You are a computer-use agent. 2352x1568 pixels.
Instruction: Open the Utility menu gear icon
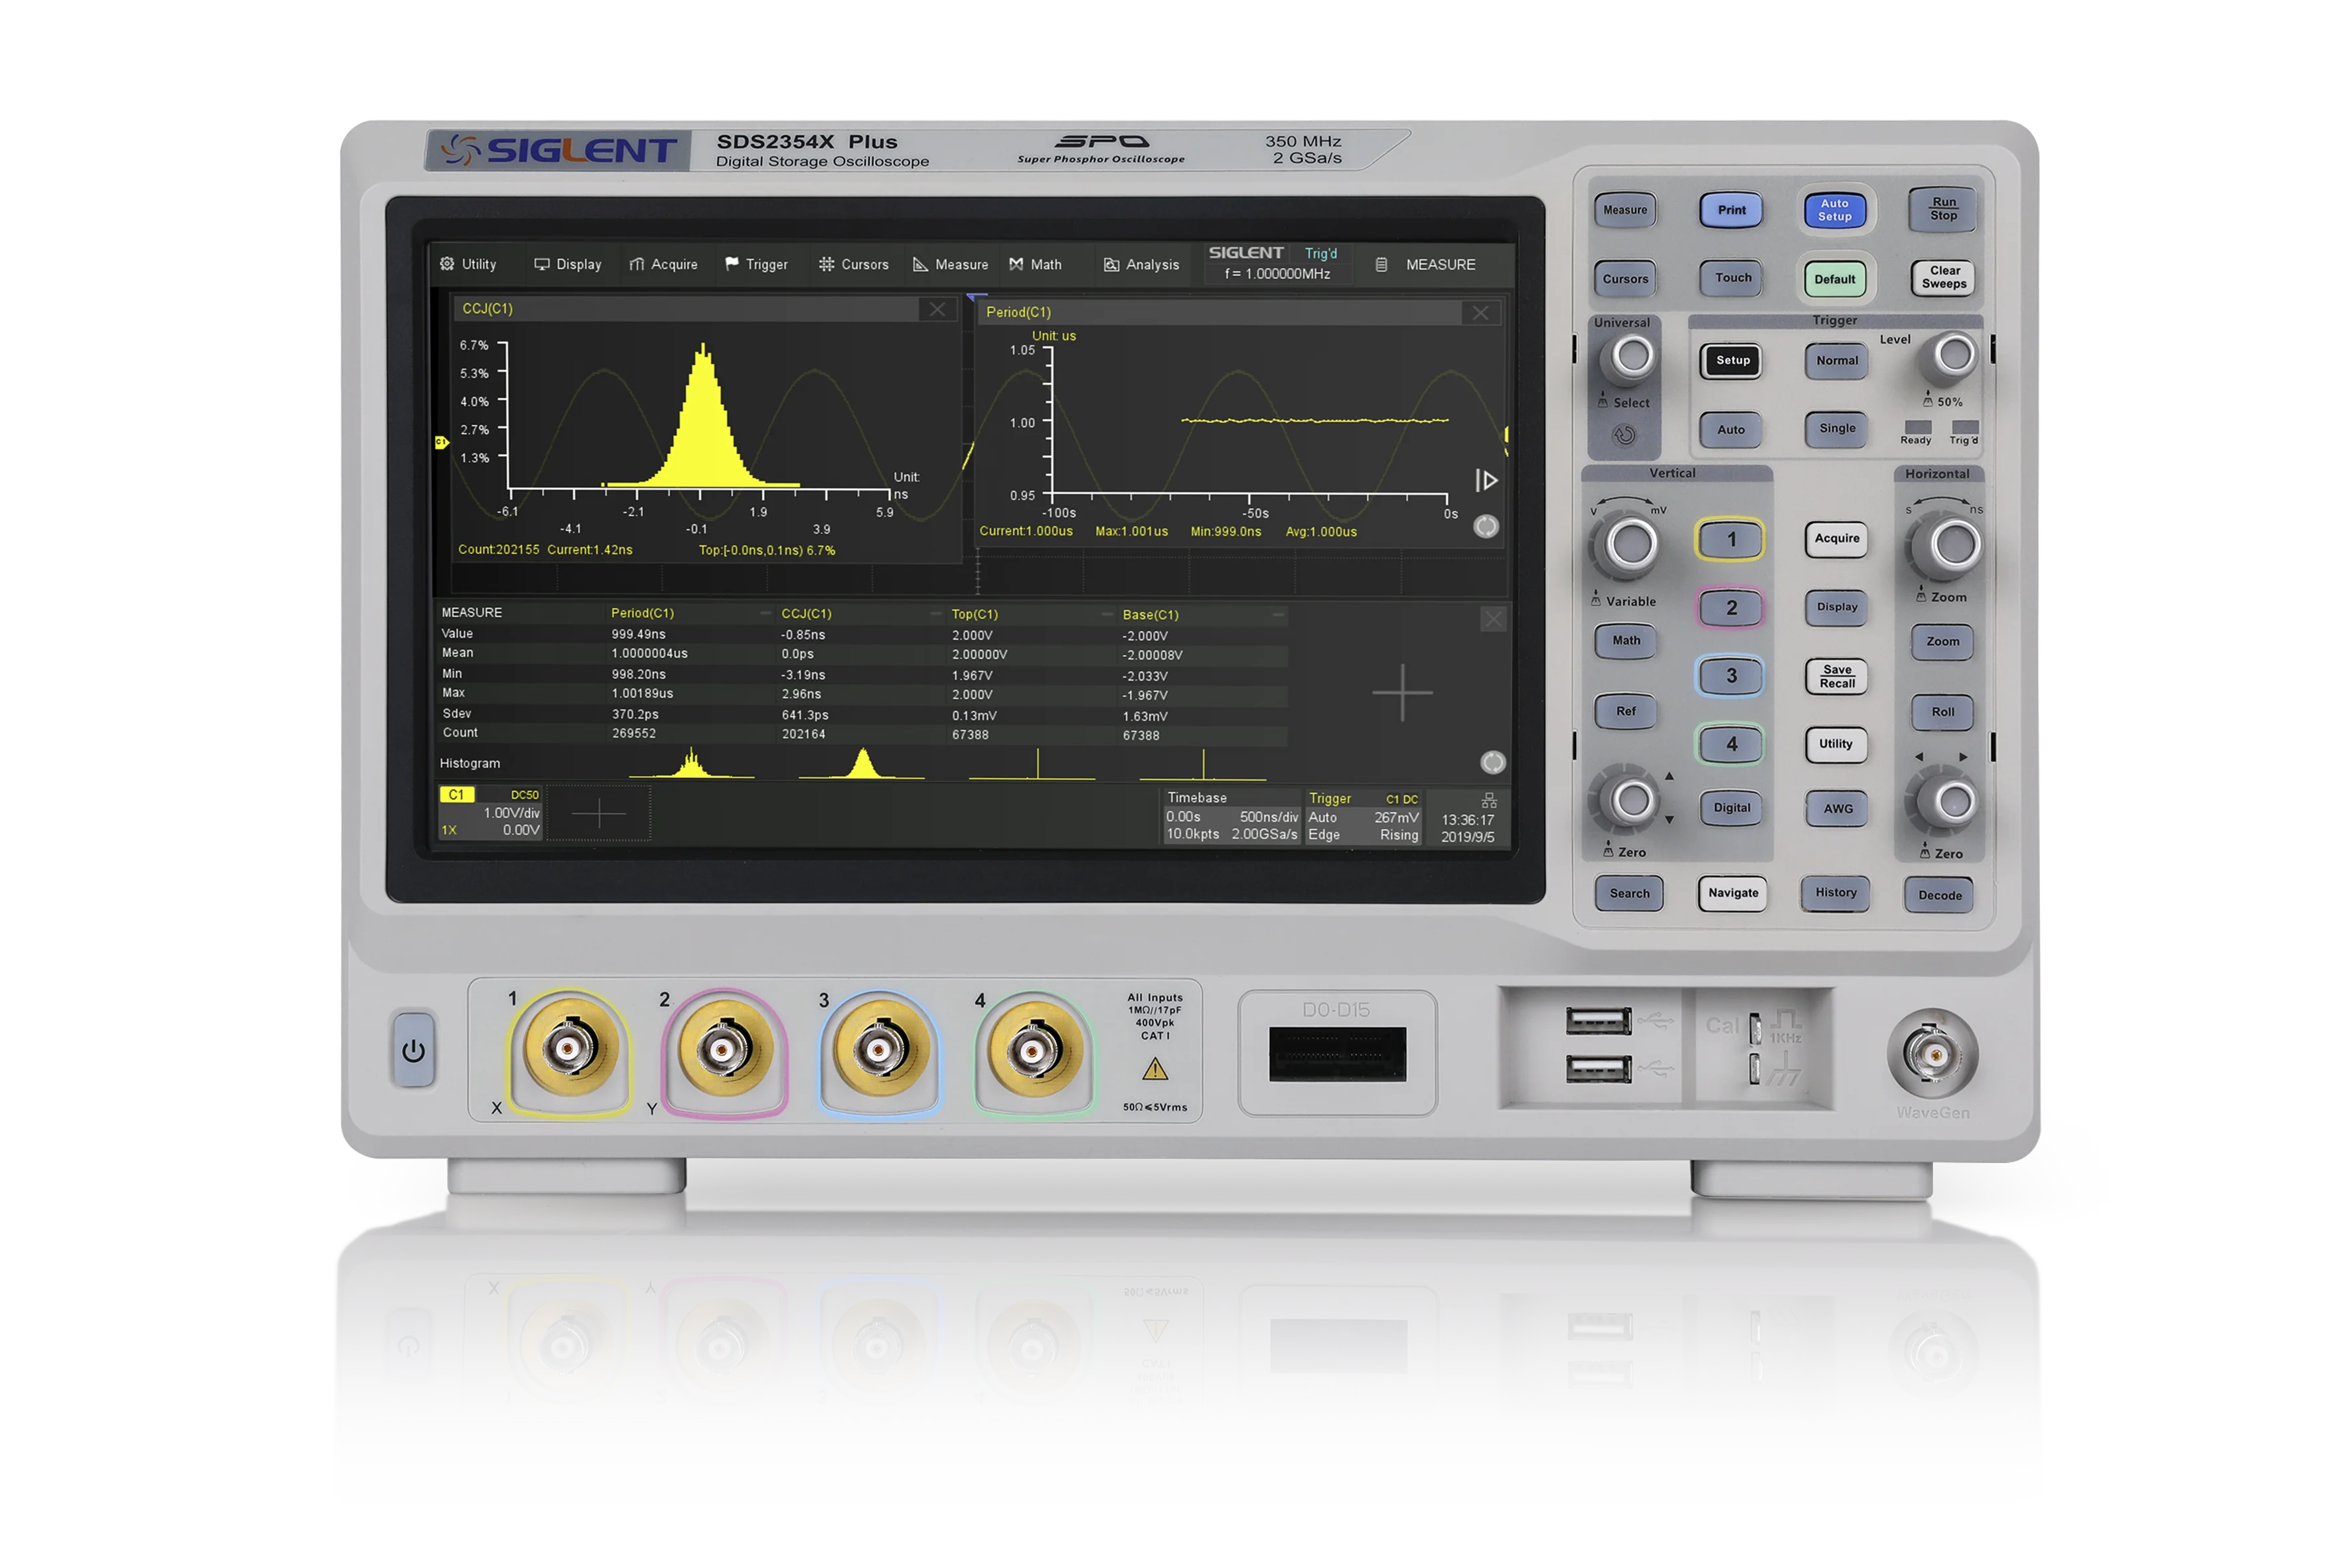(447, 264)
